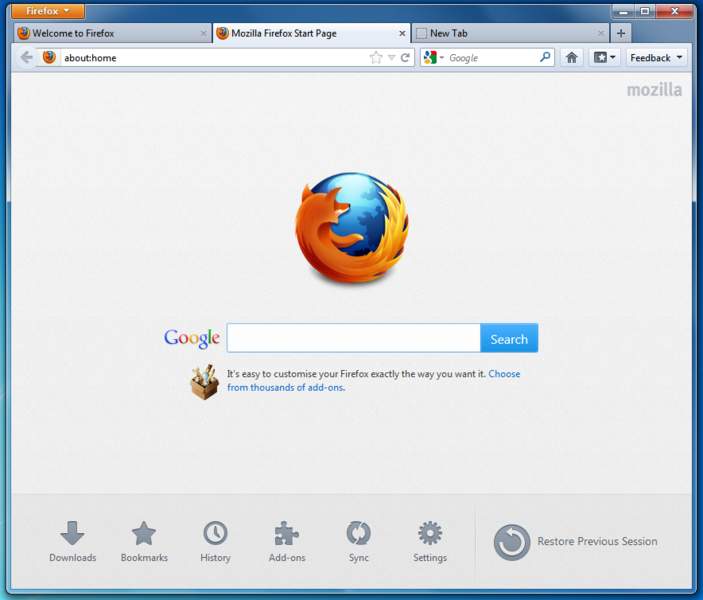Open the Feedback dropdown button
Viewport: 703px width, 600px height.
(656, 57)
